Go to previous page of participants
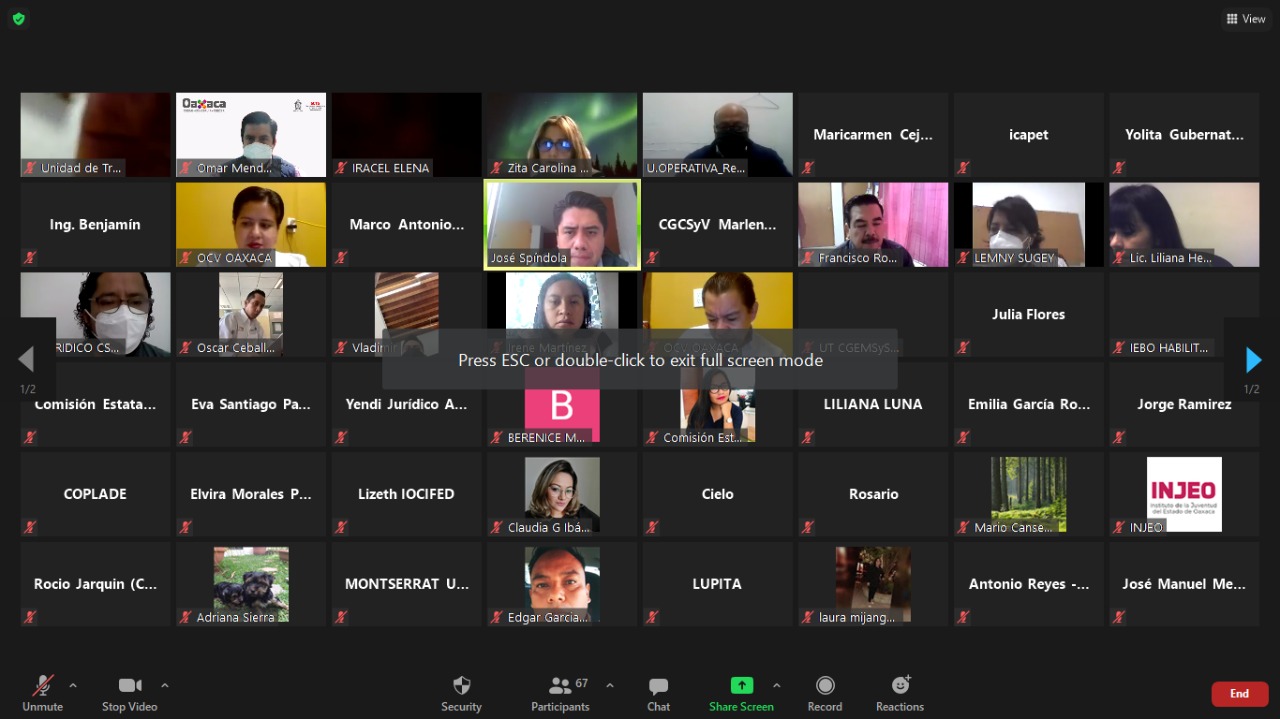Image resolution: width=1280 pixels, height=719 pixels. click(x=27, y=360)
